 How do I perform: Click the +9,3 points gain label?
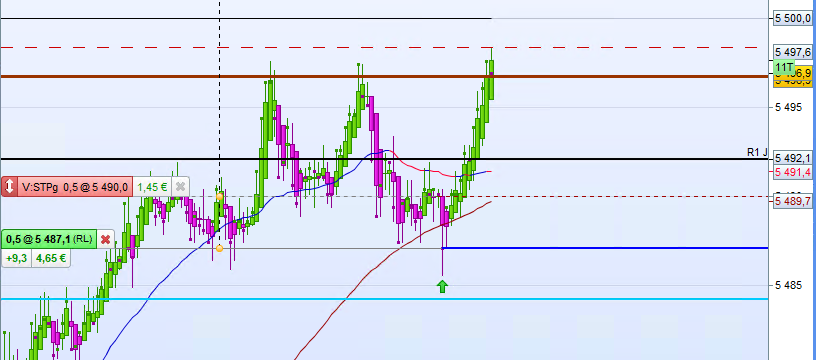[x=17, y=258]
